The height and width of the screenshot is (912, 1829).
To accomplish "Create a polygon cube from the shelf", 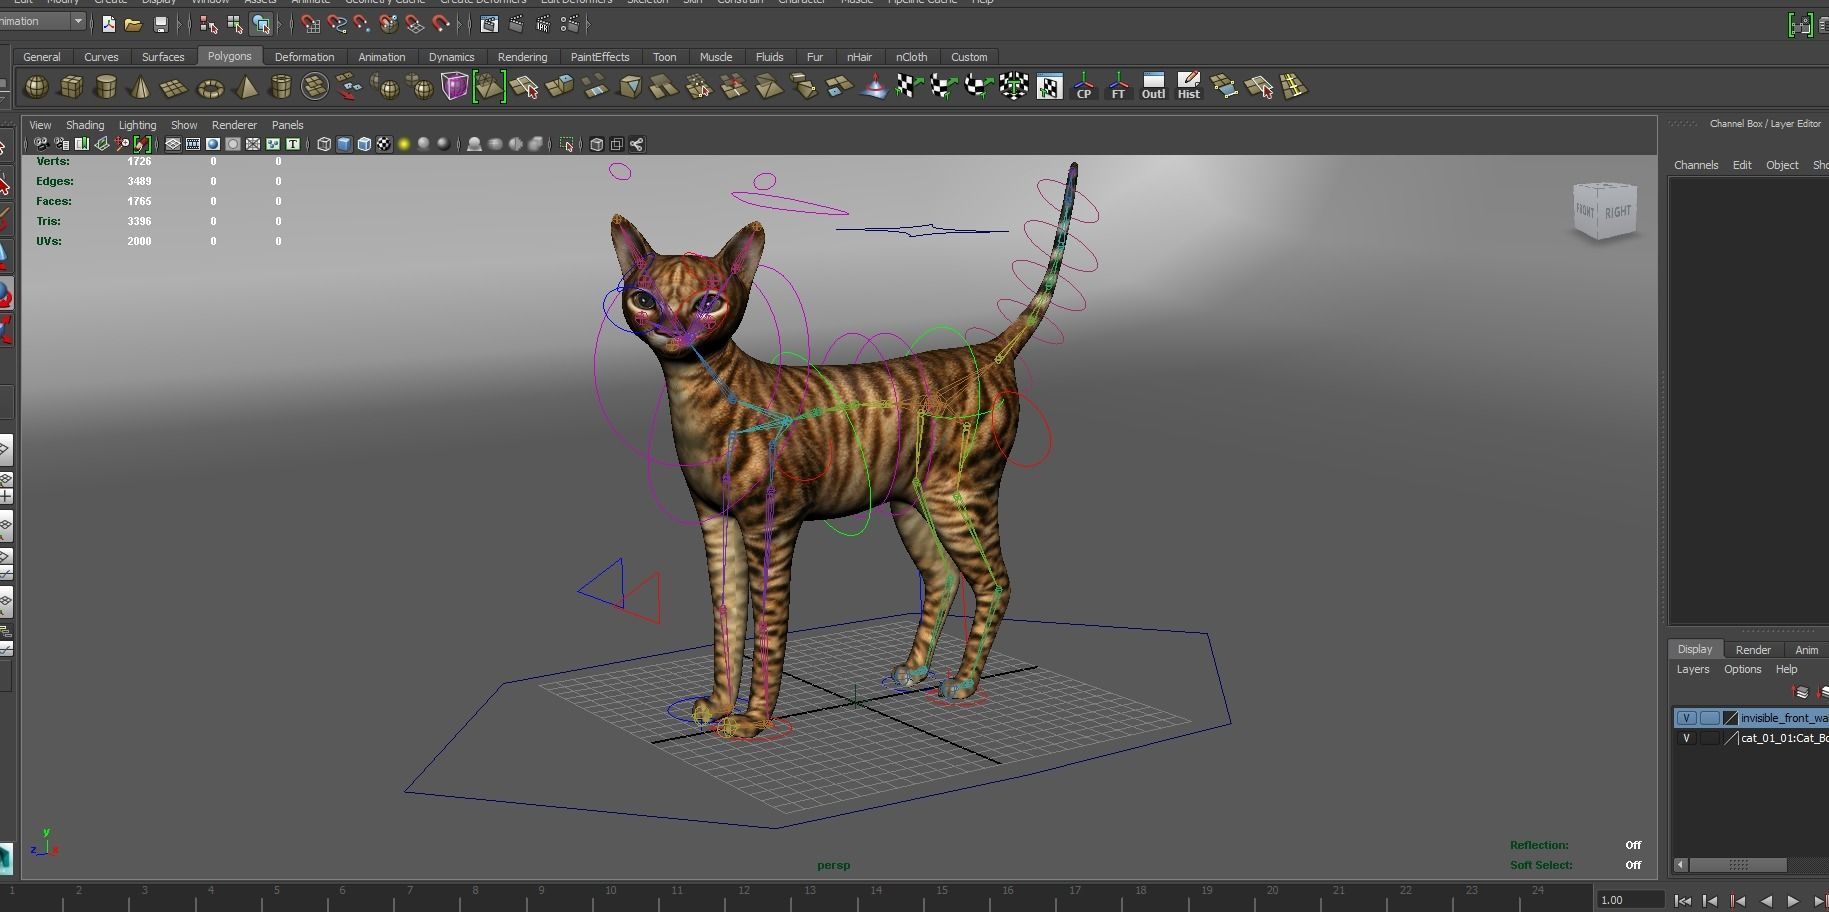I will pos(71,87).
